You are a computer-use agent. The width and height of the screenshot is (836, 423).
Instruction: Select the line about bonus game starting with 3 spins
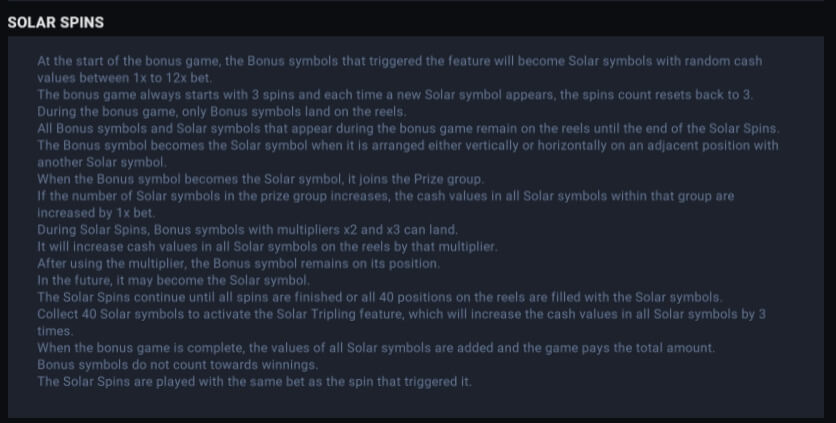[395, 95]
